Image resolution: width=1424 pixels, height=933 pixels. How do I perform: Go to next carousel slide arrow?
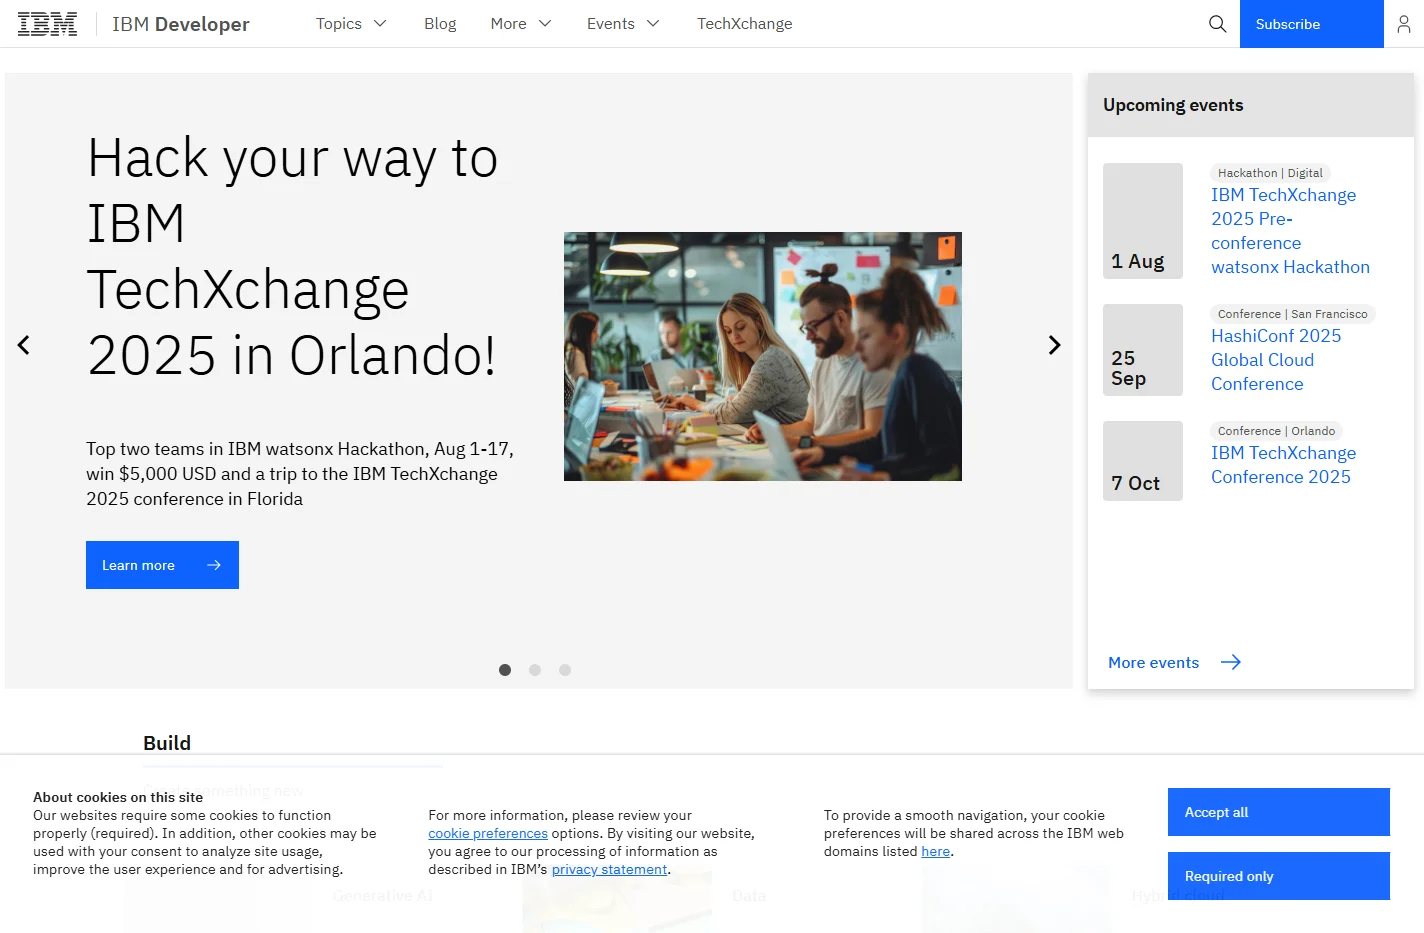(1054, 345)
